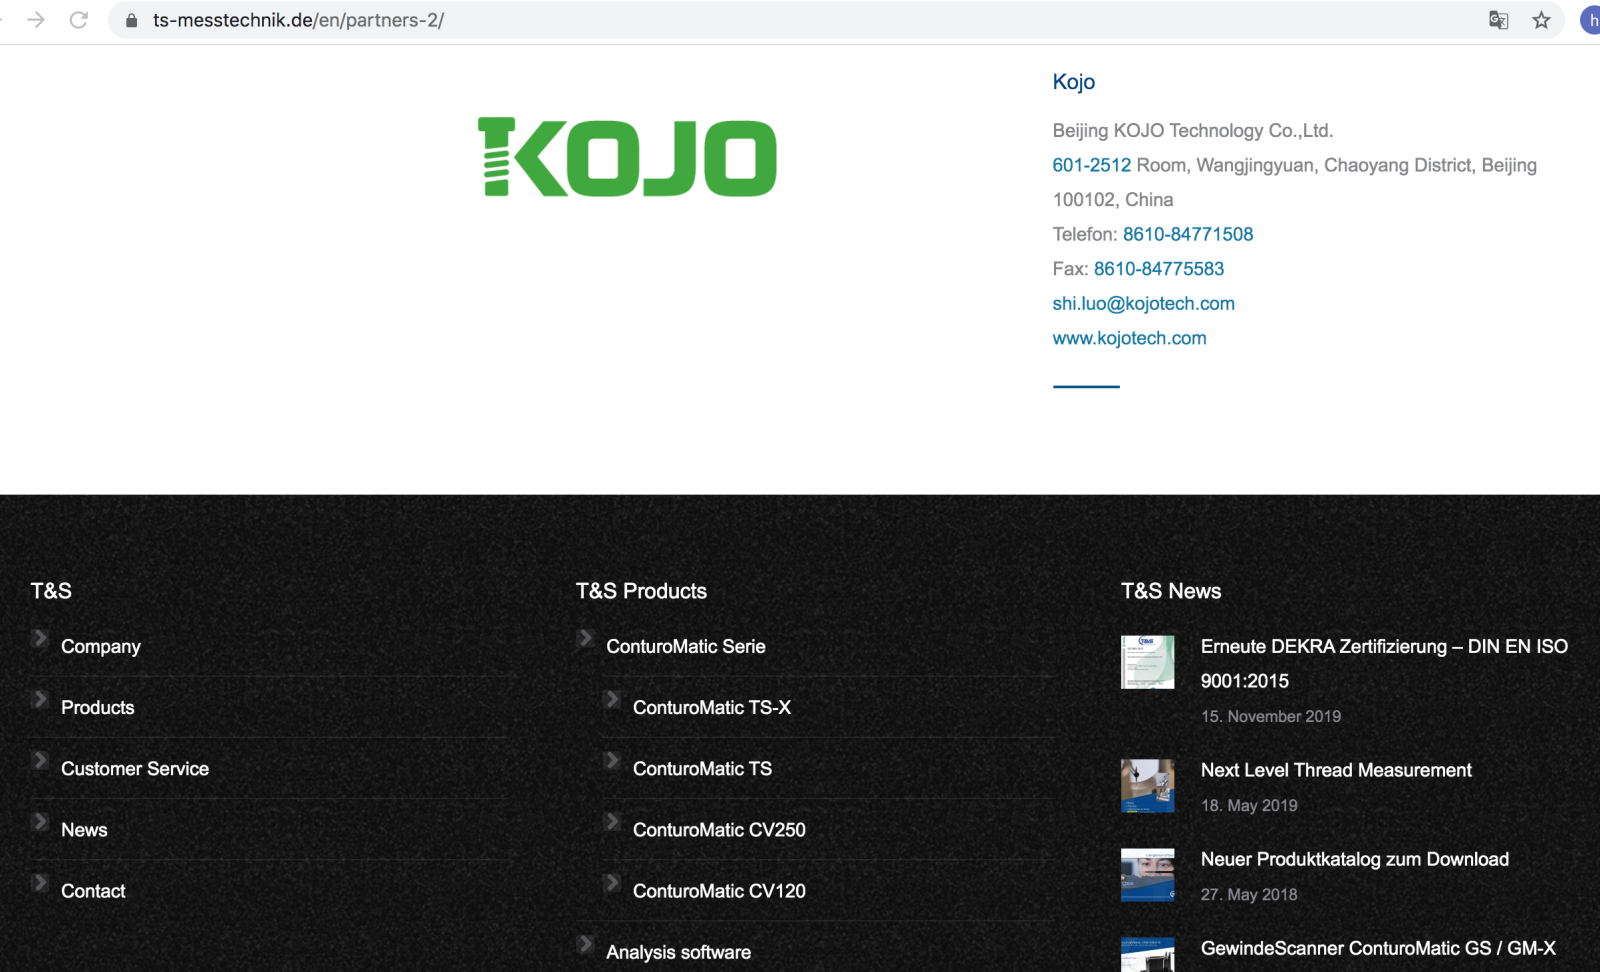Open ConturoMatic TS-X product page
Screen dimensions: 1600x972
click(x=711, y=708)
